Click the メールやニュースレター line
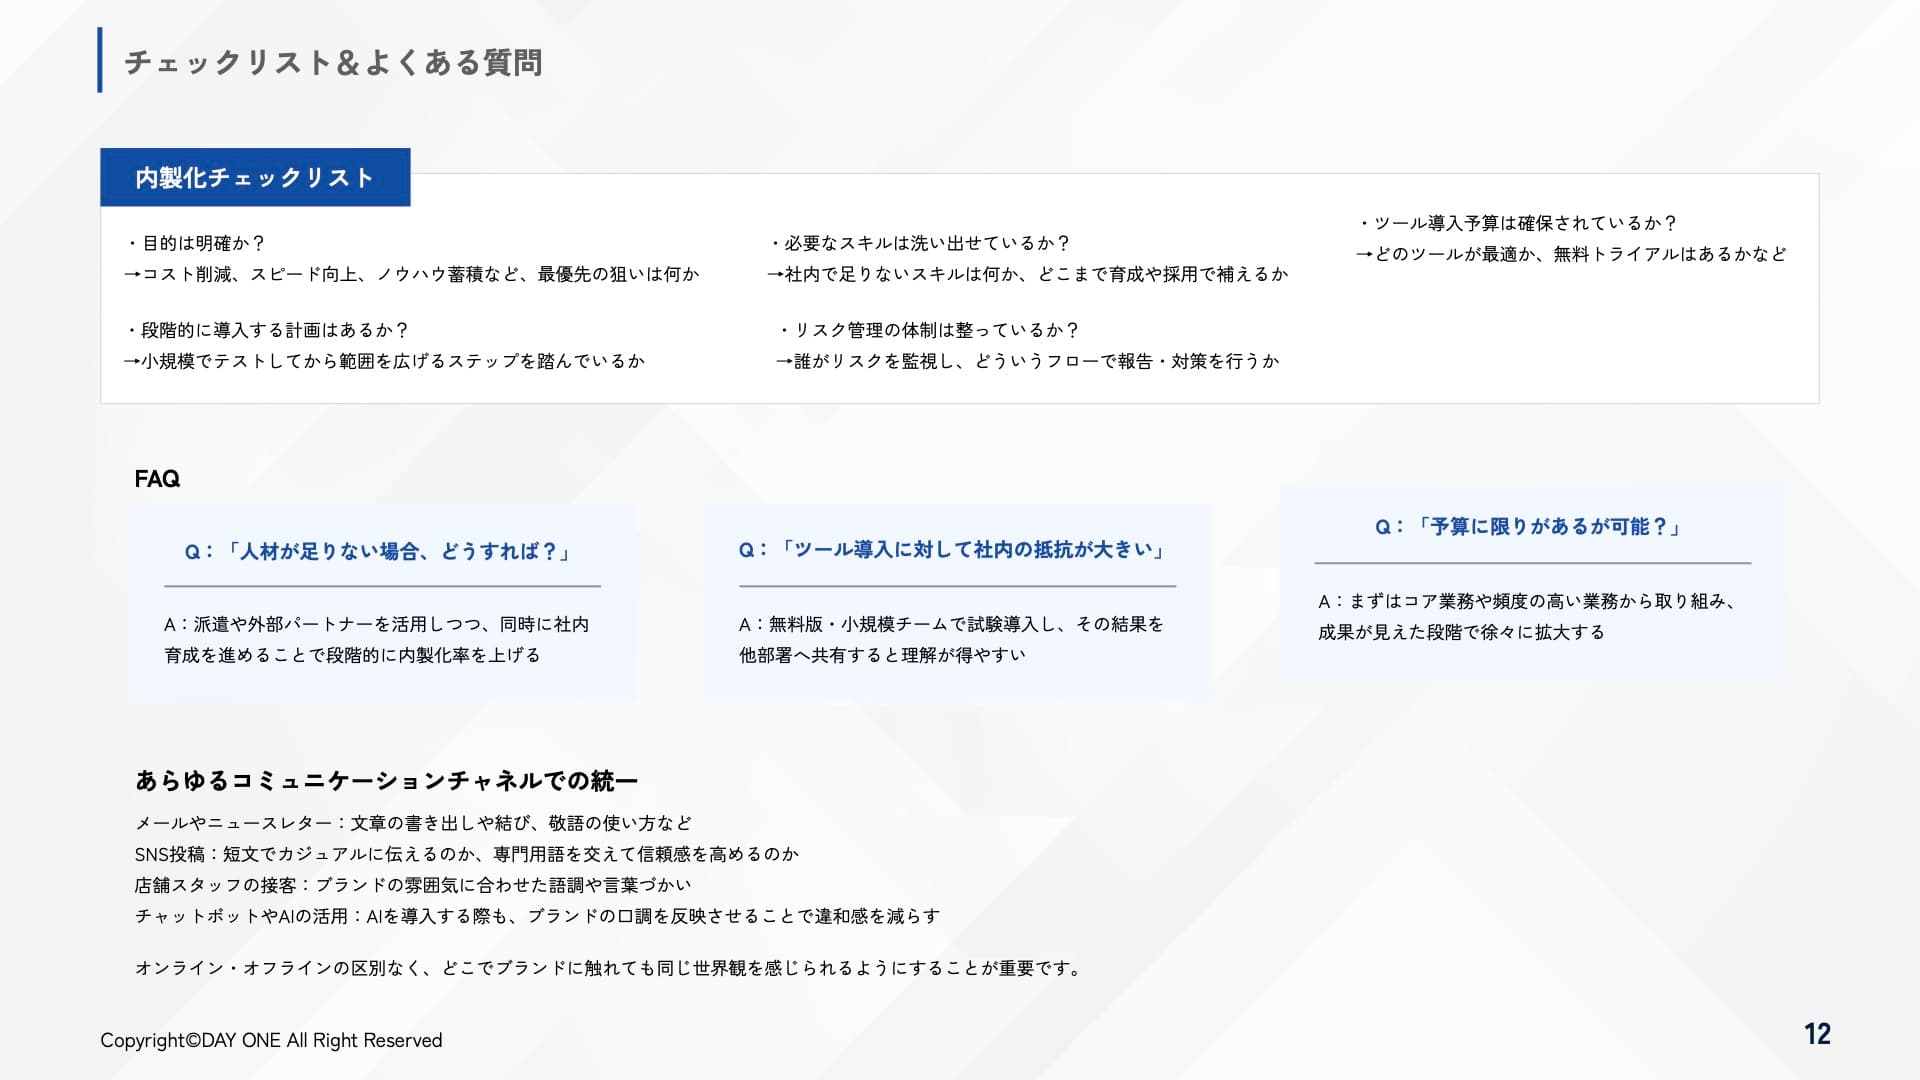Image resolution: width=1920 pixels, height=1080 pixels. click(x=413, y=823)
